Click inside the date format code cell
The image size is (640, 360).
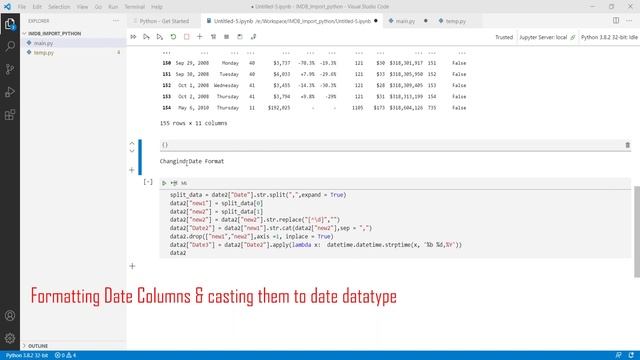coord(395,224)
